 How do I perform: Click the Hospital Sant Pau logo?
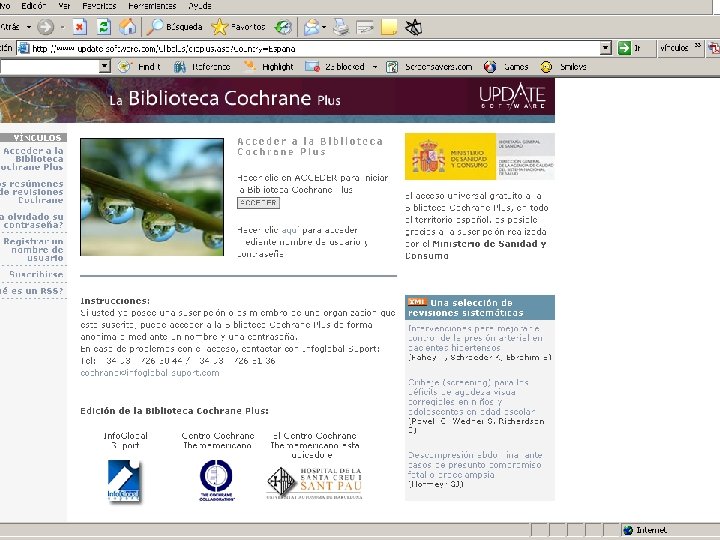(315, 483)
